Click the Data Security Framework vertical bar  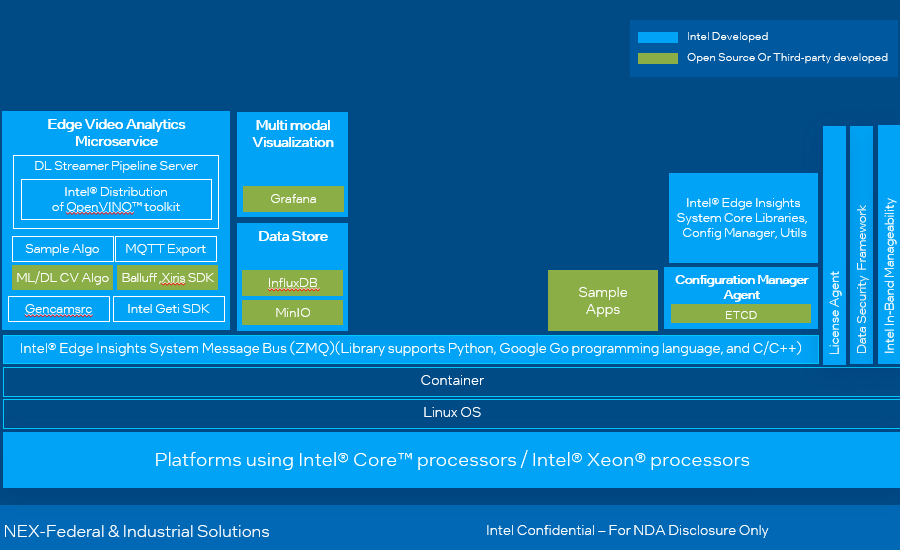[861, 245]
